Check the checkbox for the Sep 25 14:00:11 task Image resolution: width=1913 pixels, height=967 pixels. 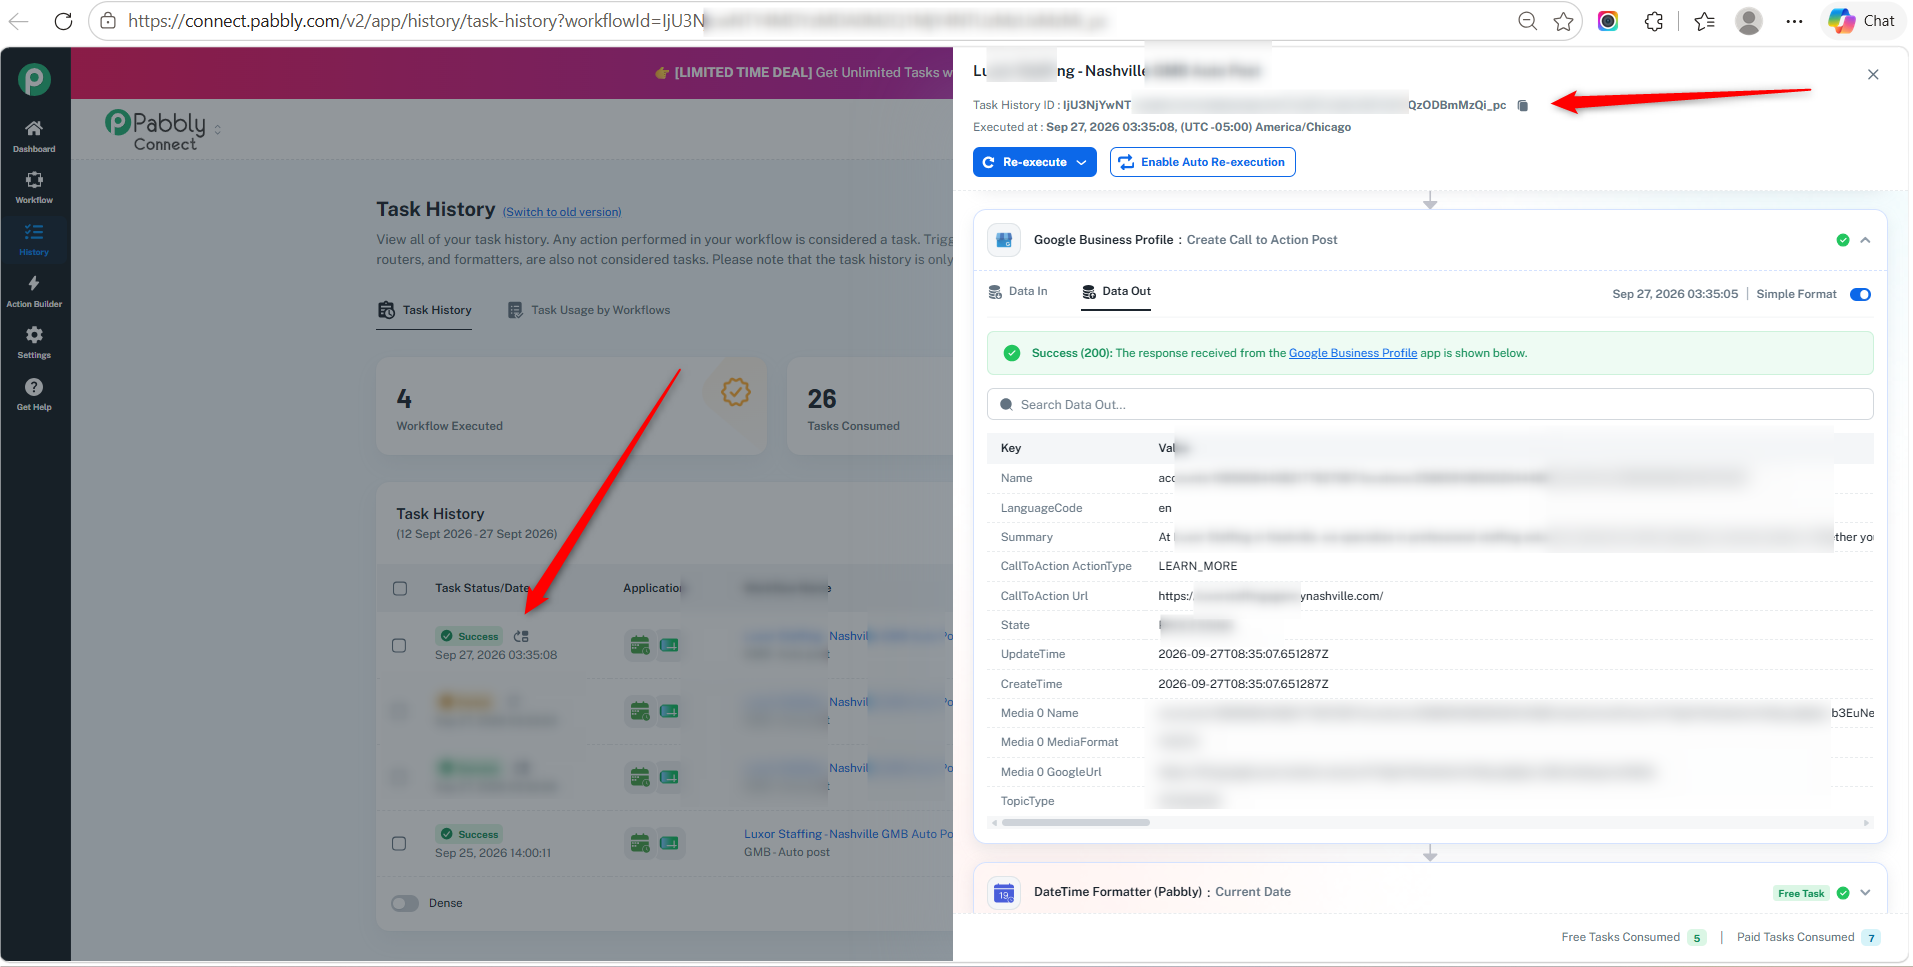click(399, 843)
